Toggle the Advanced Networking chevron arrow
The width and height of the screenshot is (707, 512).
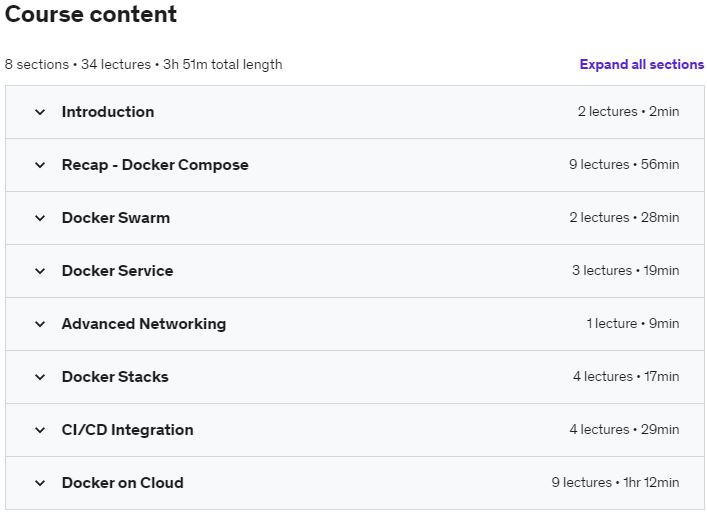[40, 324]
